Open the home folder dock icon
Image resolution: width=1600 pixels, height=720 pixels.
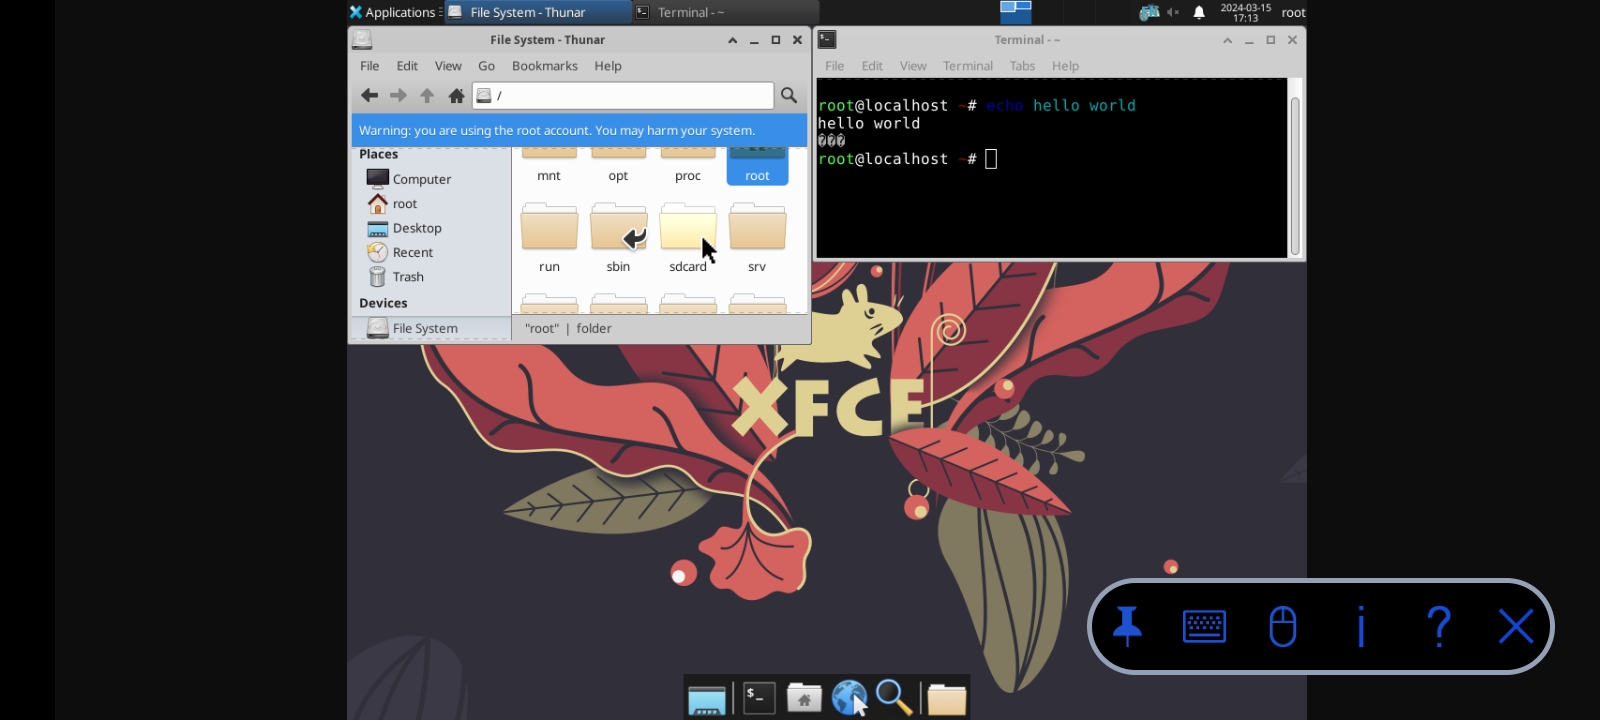(804, 698)
